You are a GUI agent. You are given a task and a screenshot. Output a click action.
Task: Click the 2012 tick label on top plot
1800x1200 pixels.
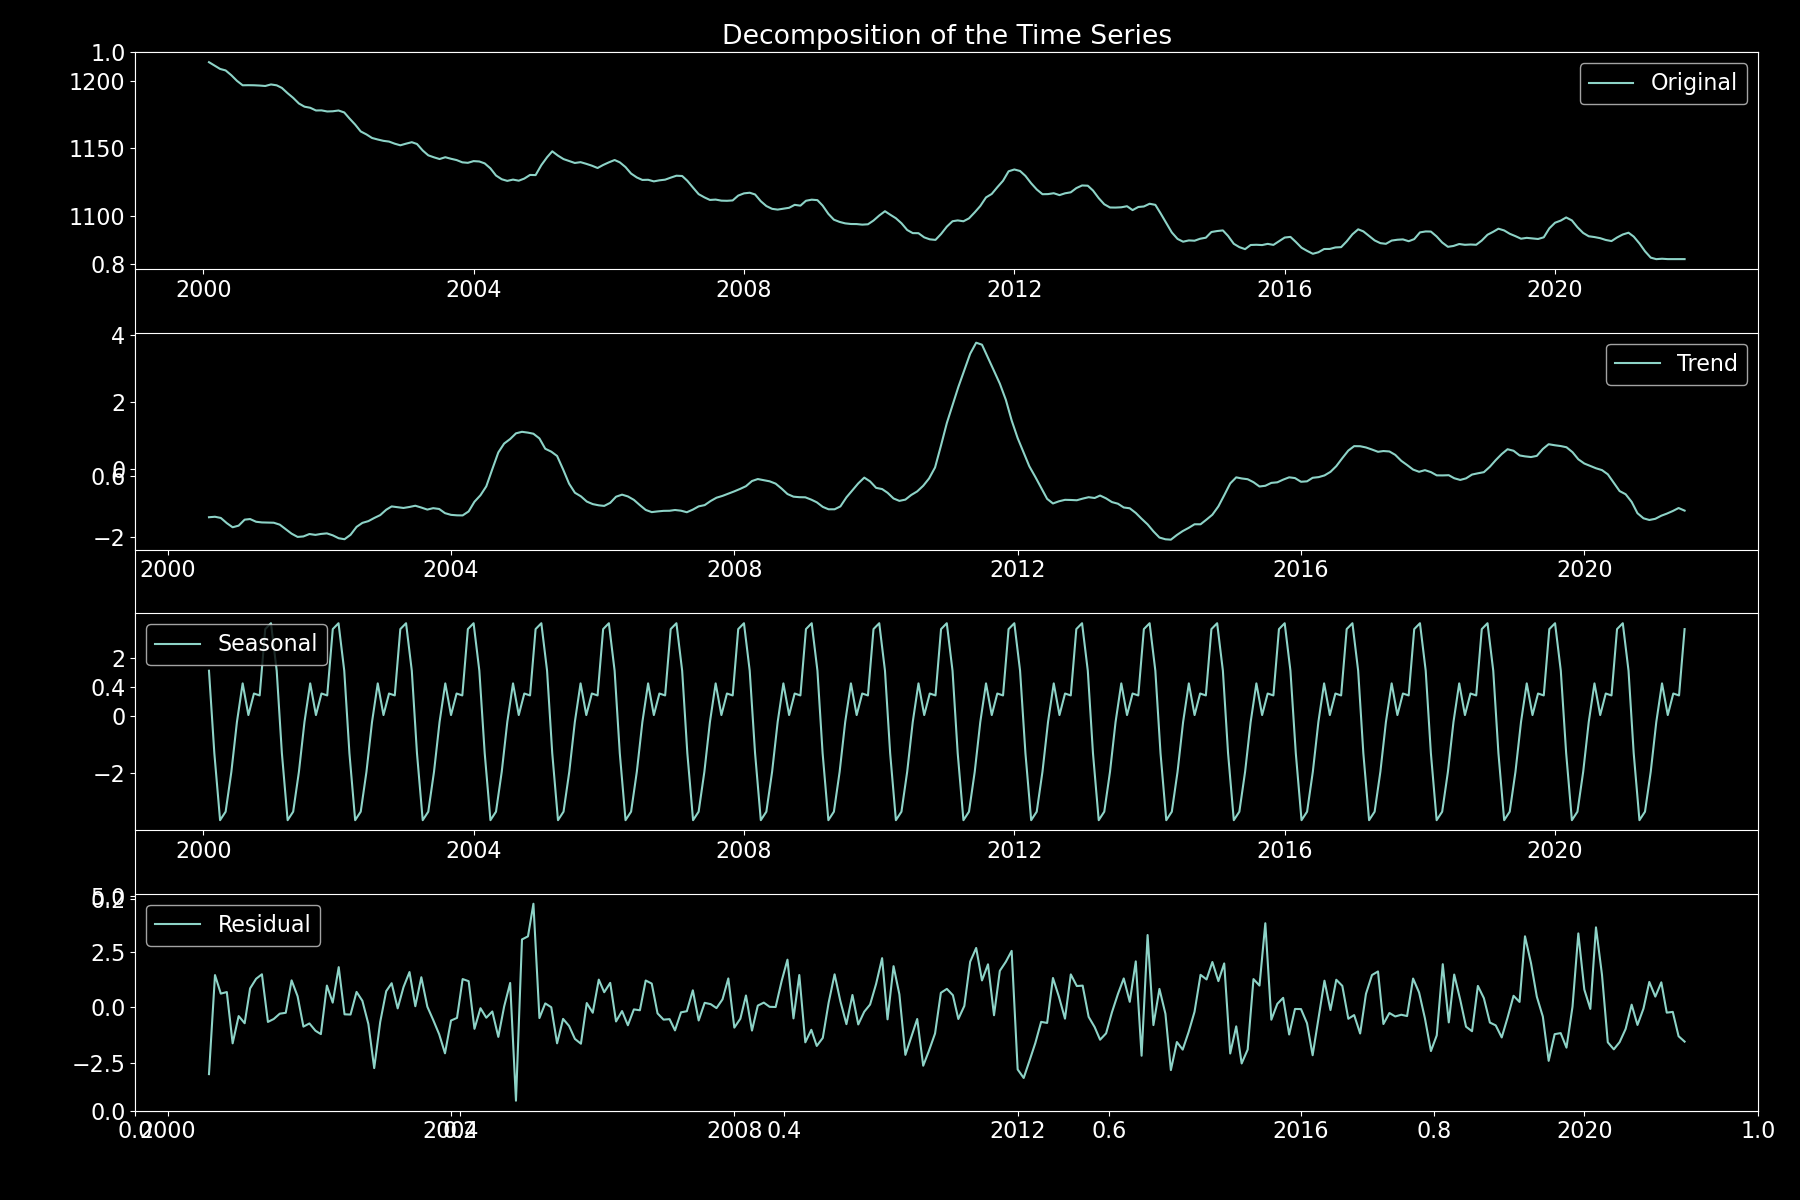click(1014, 288)
